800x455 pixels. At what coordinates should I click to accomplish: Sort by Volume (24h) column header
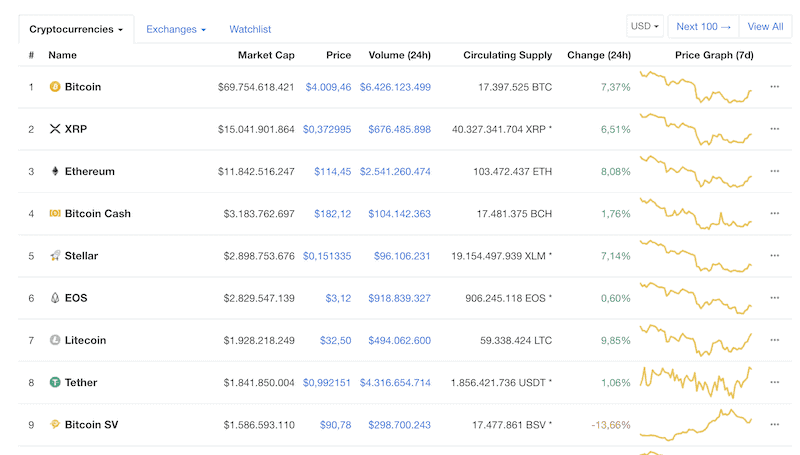[x=399, y=55]
